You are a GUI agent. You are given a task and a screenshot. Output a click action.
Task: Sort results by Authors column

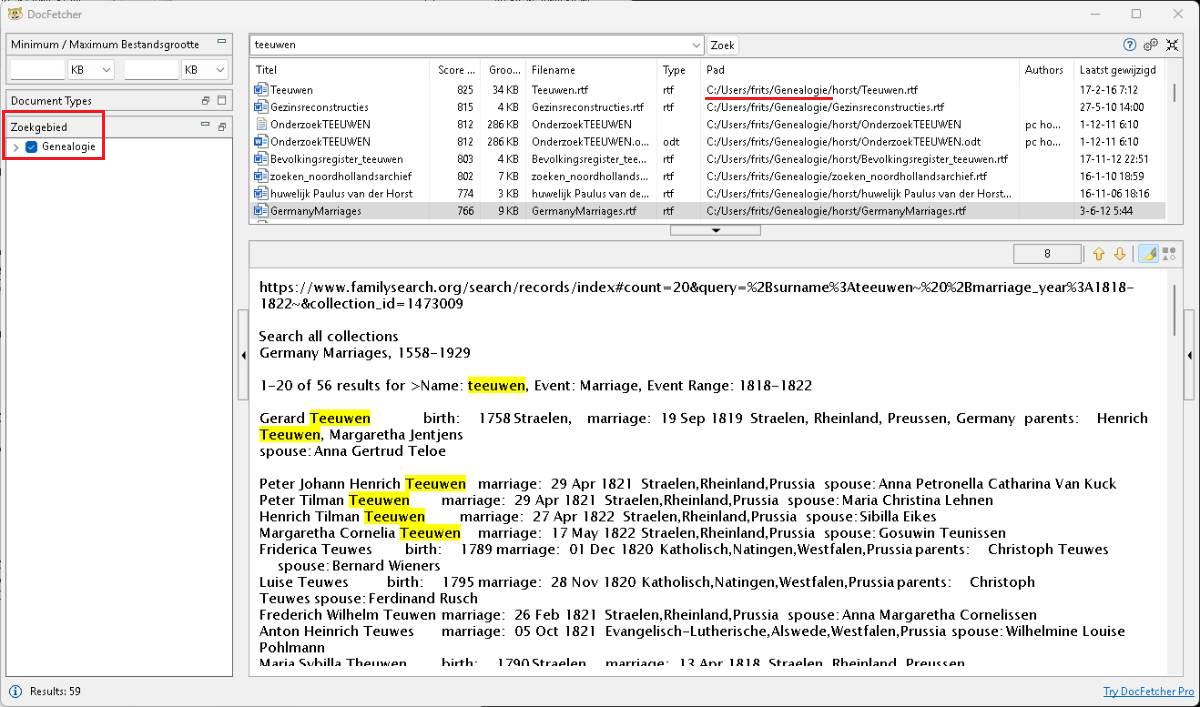click(x=1047, y=70)
